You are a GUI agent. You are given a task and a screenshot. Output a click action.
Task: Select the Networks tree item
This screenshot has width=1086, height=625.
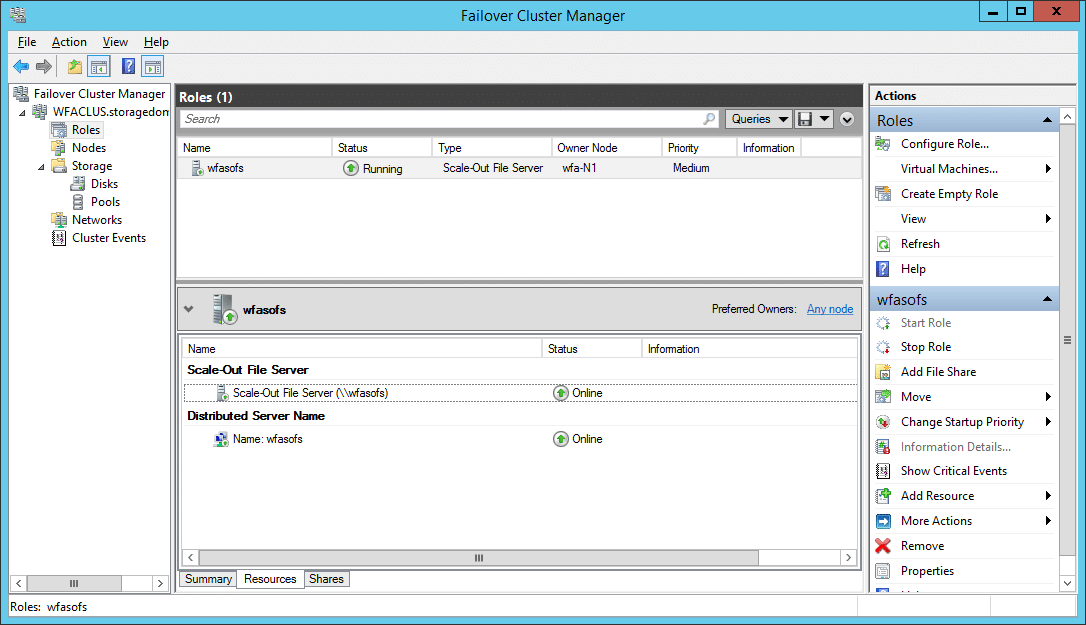tap(97, 220)
